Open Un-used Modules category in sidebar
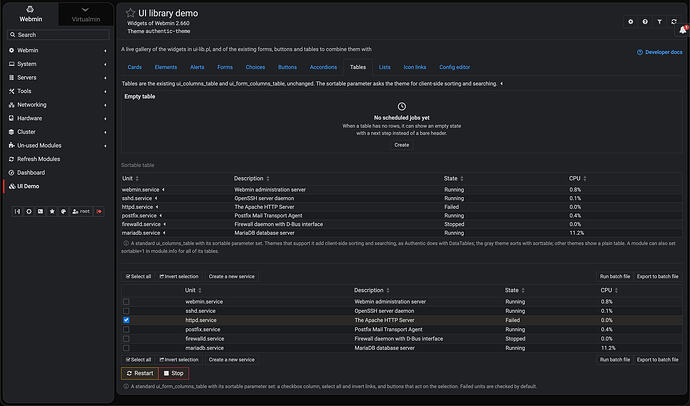 point(39,145)
